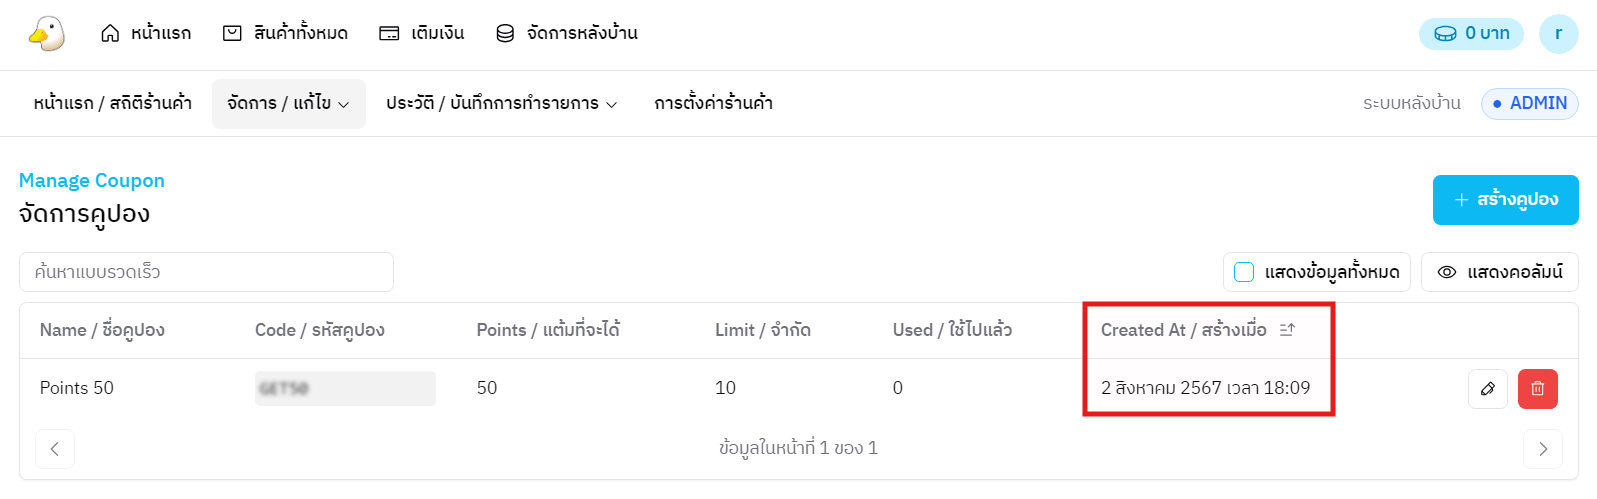
Task: Click the สร้างคูปอง create button
Action: click(x=1505, y=200)
